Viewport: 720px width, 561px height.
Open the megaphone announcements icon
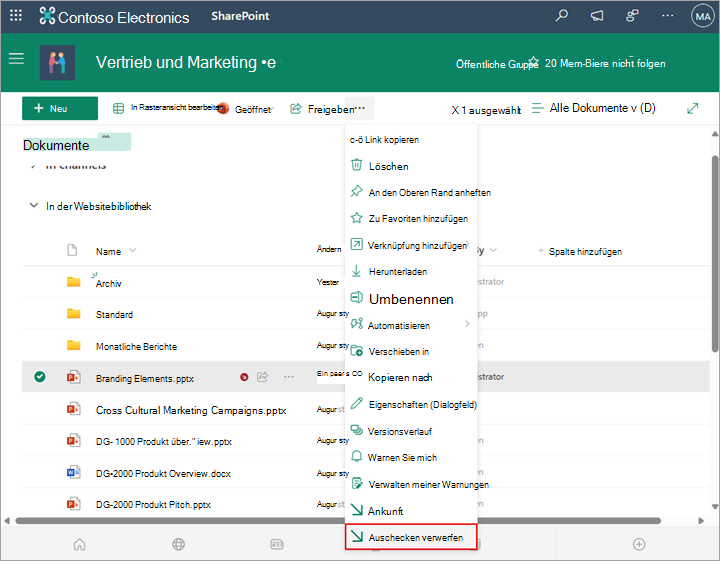(x=596, y=16)
